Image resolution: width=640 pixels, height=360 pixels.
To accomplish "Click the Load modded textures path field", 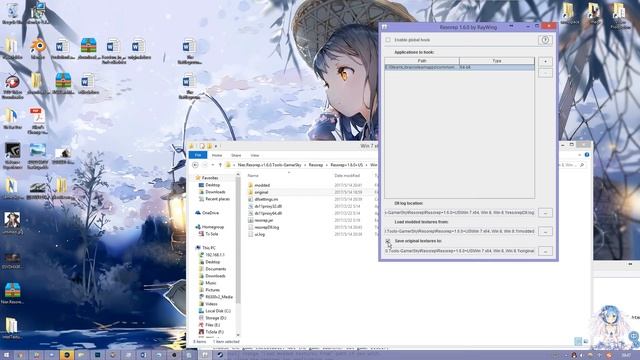I will [460, 231].
